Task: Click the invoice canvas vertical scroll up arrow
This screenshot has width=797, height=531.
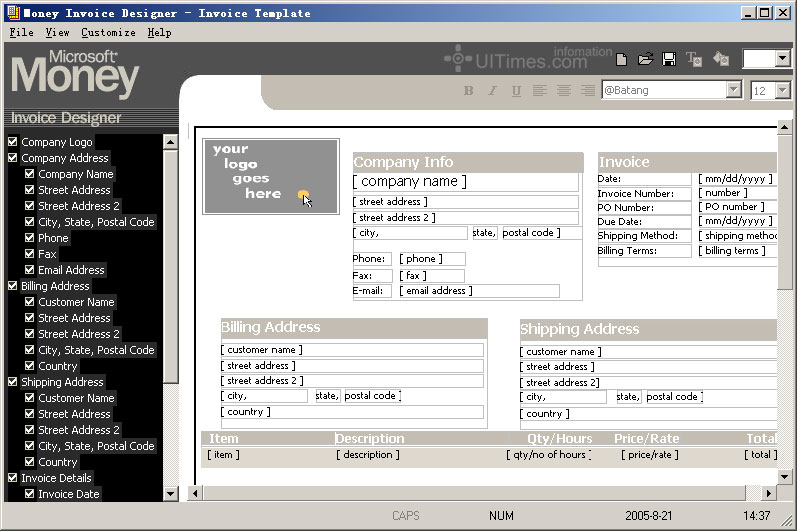Action: click(x=784, y=127)
